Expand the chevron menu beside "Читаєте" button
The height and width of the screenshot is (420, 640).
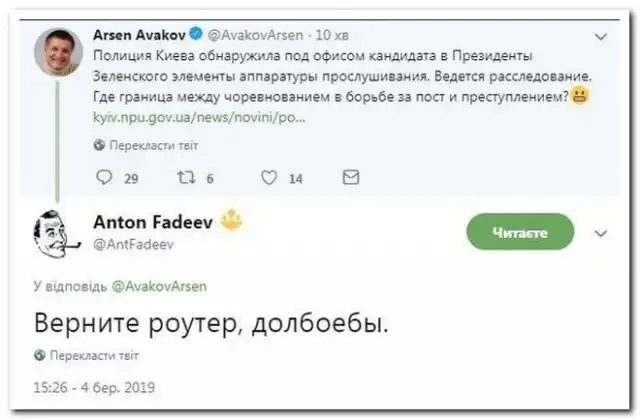click(601, 233)
